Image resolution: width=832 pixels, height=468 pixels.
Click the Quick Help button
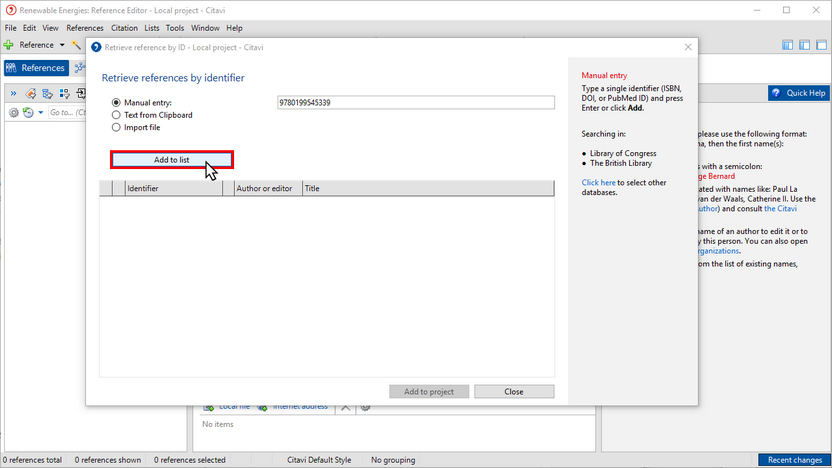[x=799, y=93]
